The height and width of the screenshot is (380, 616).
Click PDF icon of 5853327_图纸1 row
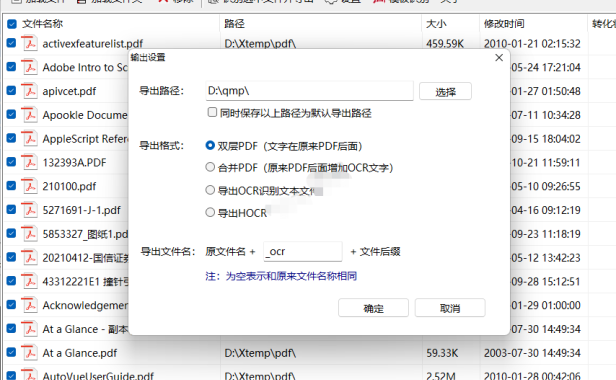coord(29,234)
